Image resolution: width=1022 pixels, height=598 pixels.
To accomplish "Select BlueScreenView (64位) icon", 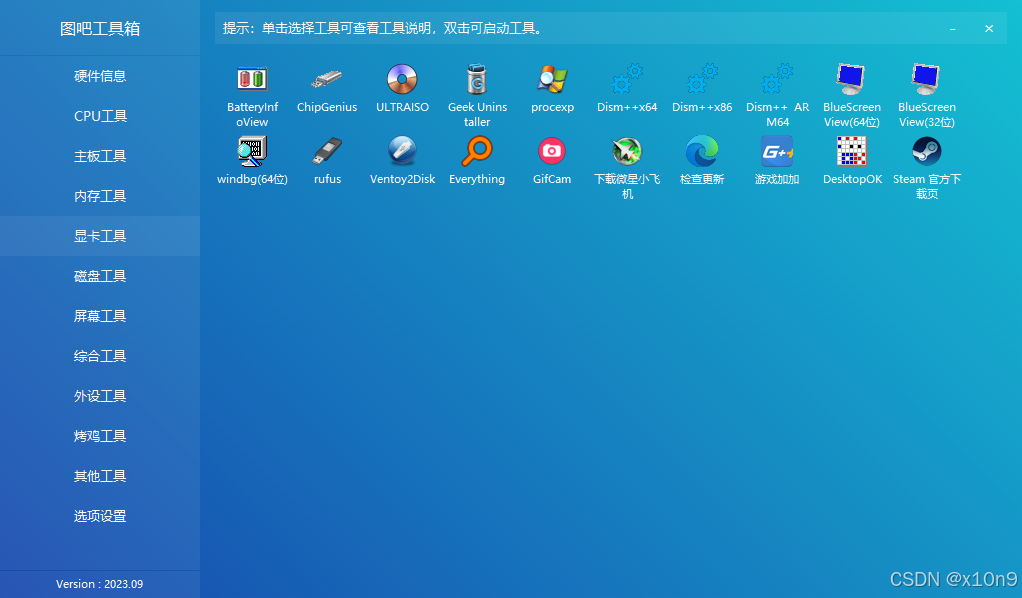I will click(851, 80).
